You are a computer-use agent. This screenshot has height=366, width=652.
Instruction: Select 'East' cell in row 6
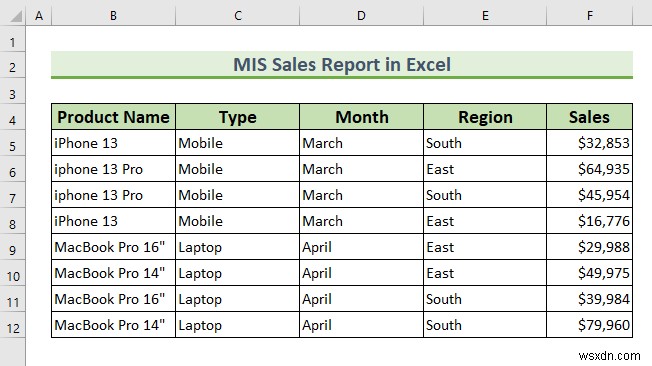(485, 169)
